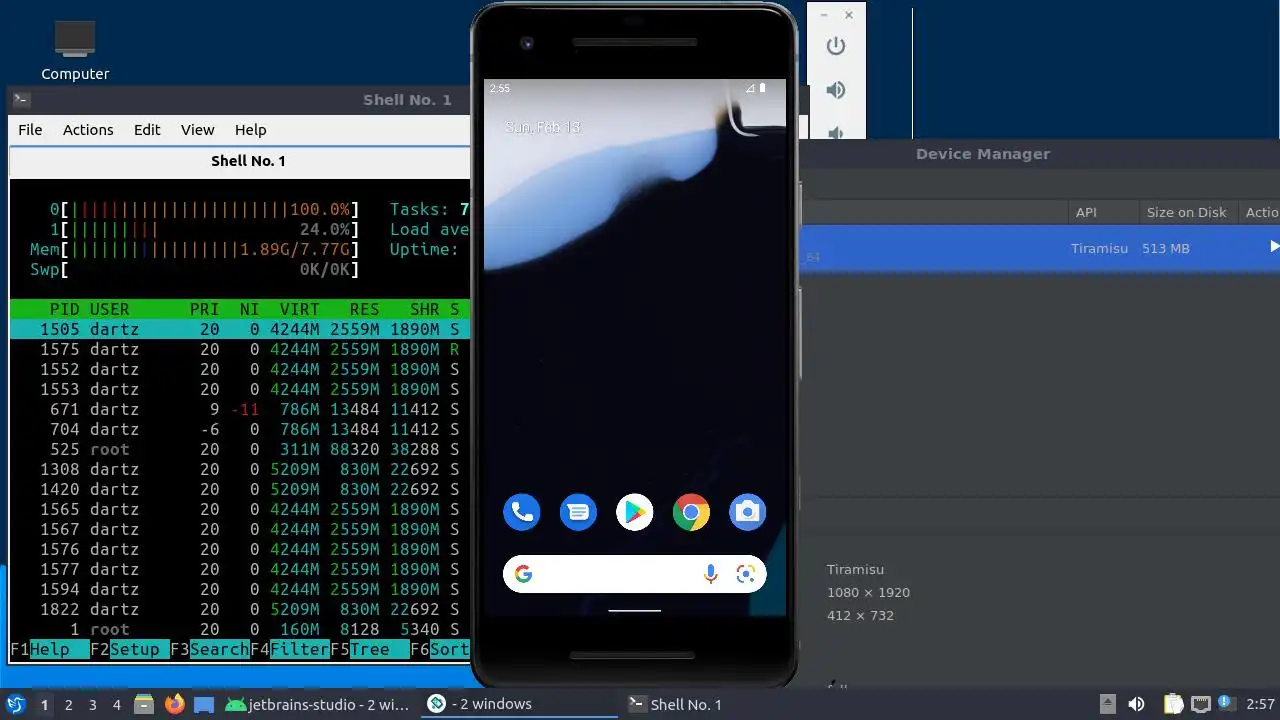The height and width of the screenshot is (720, 1280).
Task: Click the network icon in system tray
Action: point(1201,704)
